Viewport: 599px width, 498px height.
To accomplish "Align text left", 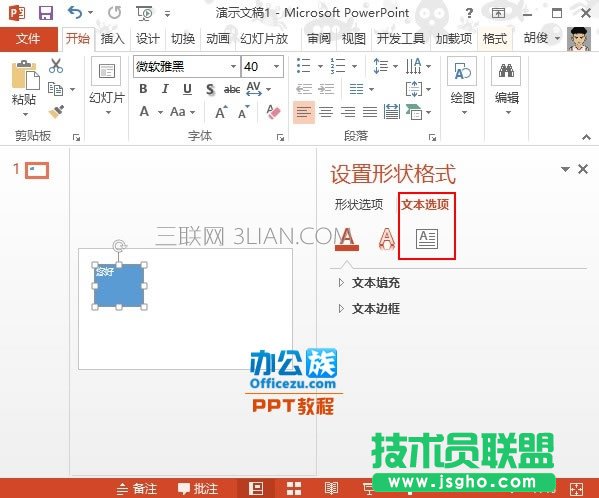I will 304,112.
